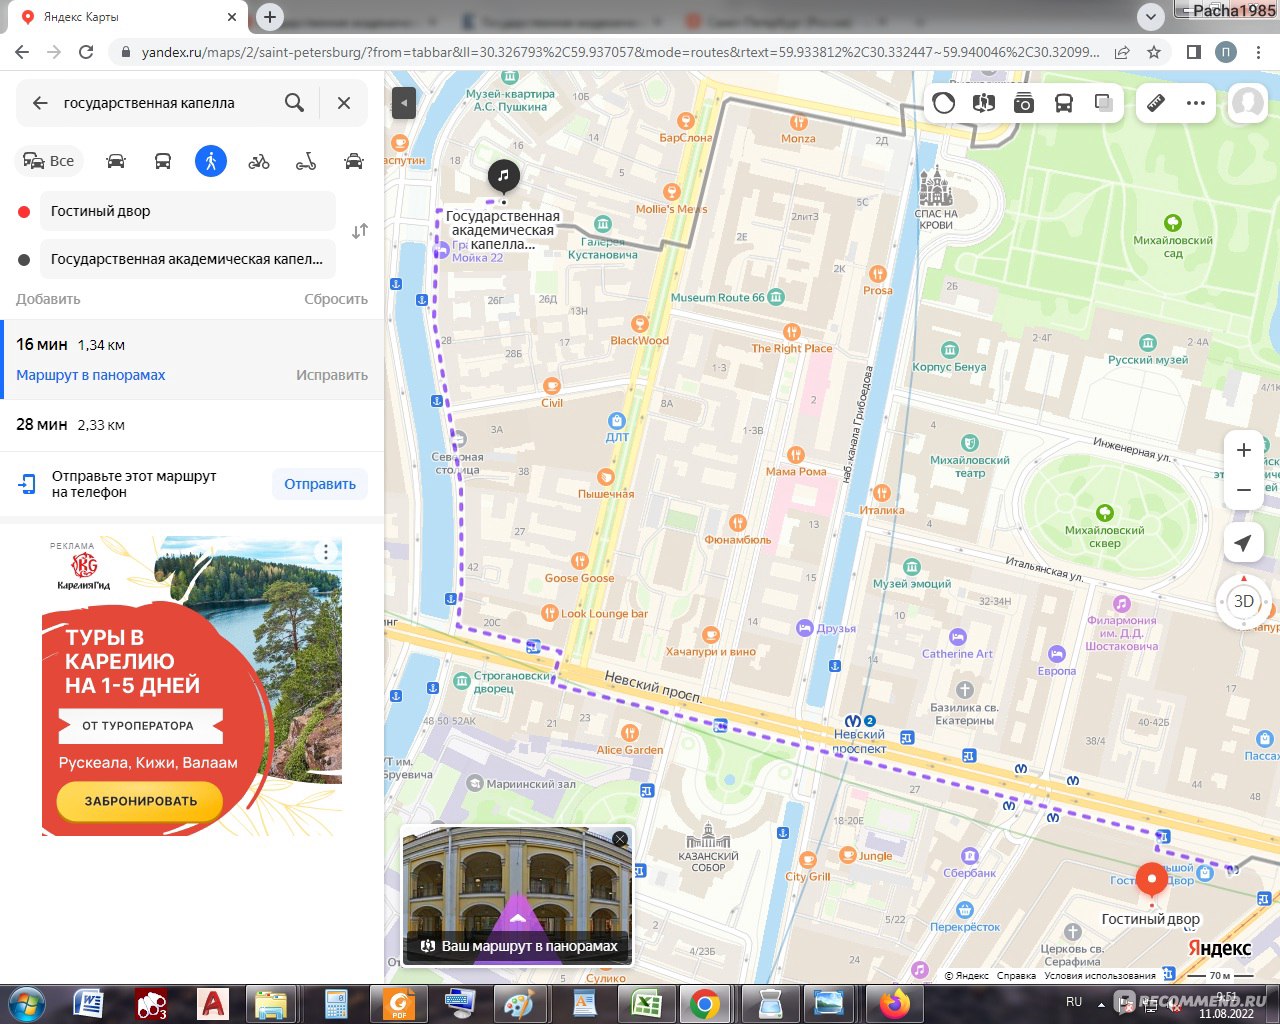The image size is (1280, 1026).
Task: Click the red Гостиный двор destination pin
Action: [x=1151, y=880]
